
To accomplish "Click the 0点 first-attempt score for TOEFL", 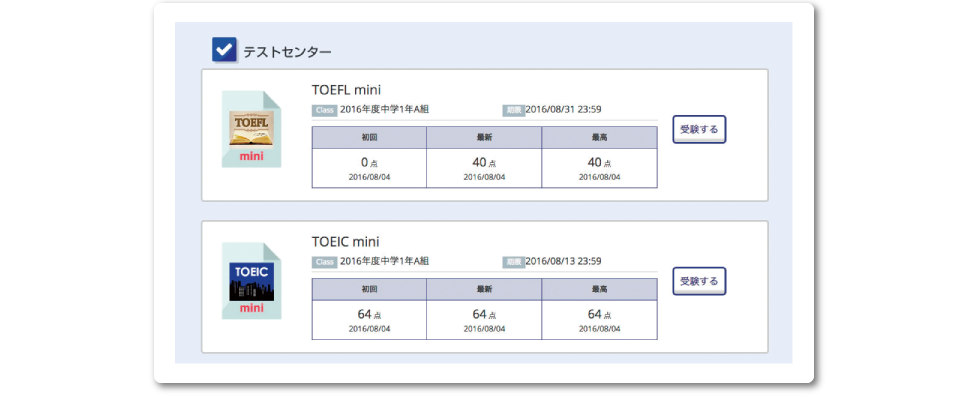I will click(x=369, y=163).
